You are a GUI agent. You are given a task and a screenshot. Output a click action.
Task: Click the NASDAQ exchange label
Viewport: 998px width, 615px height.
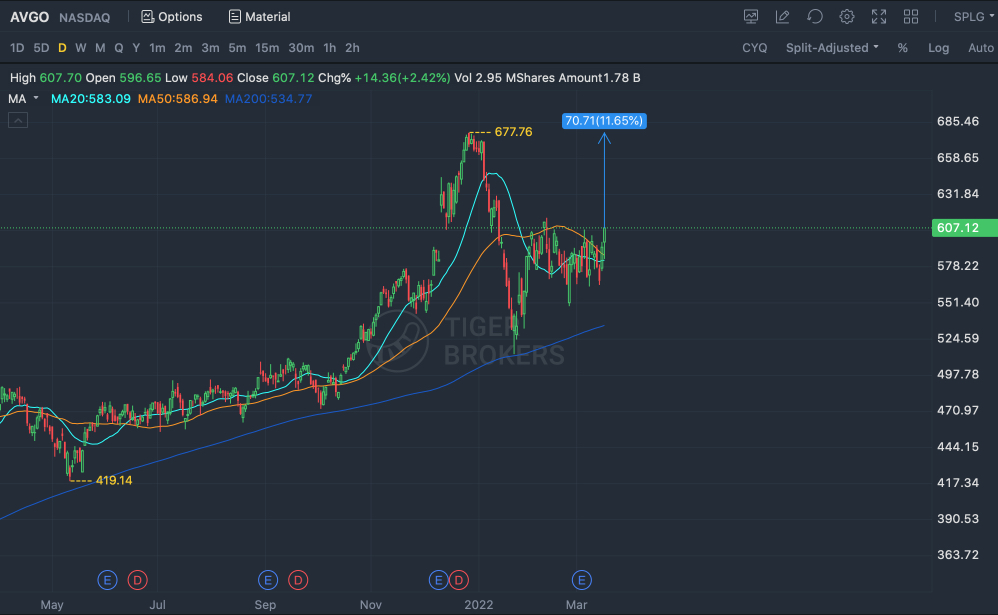pos(85,17)
